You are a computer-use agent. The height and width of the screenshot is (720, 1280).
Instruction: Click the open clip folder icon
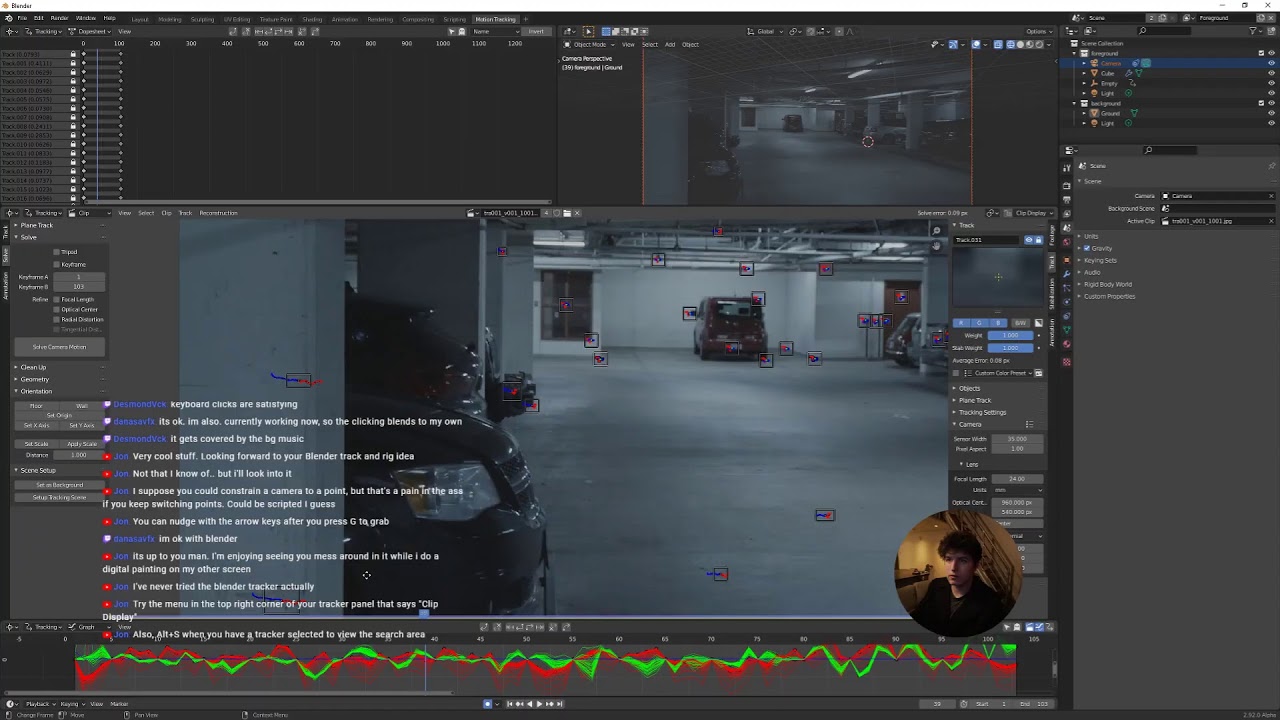click(x=566, y=213)
